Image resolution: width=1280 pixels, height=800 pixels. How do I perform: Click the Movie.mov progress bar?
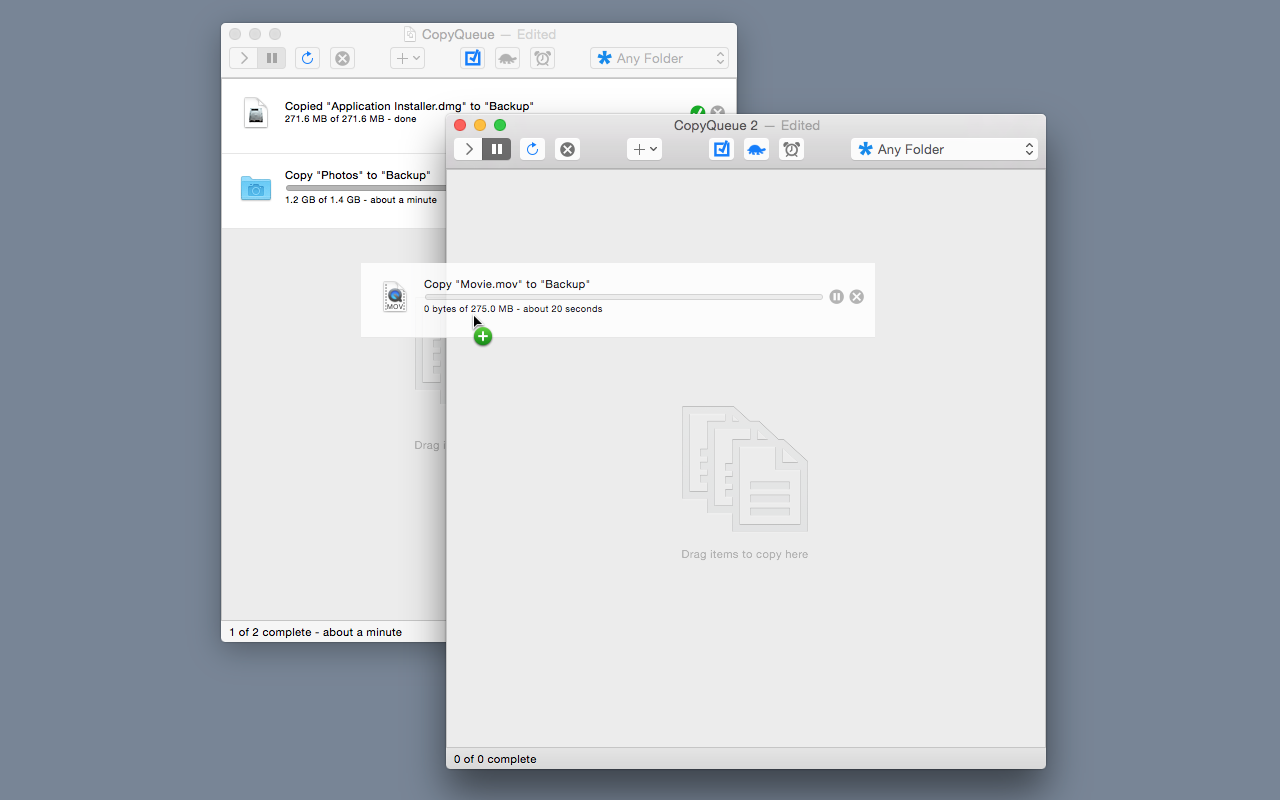pos(623,297)
